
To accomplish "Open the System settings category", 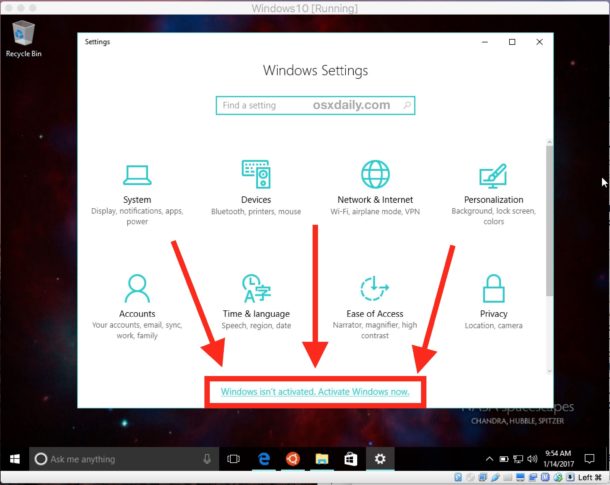I will point(137,194).
